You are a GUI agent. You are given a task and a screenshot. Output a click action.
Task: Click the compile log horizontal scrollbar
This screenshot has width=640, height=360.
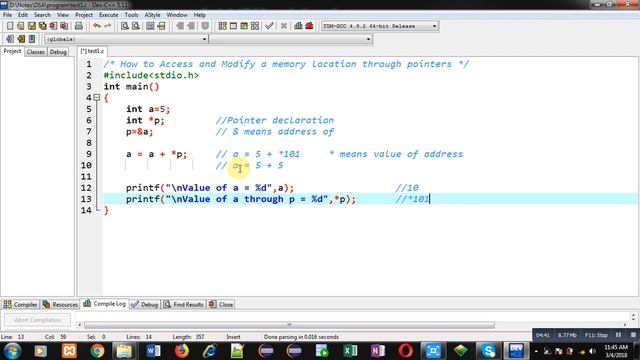click(x=289, y=325)
